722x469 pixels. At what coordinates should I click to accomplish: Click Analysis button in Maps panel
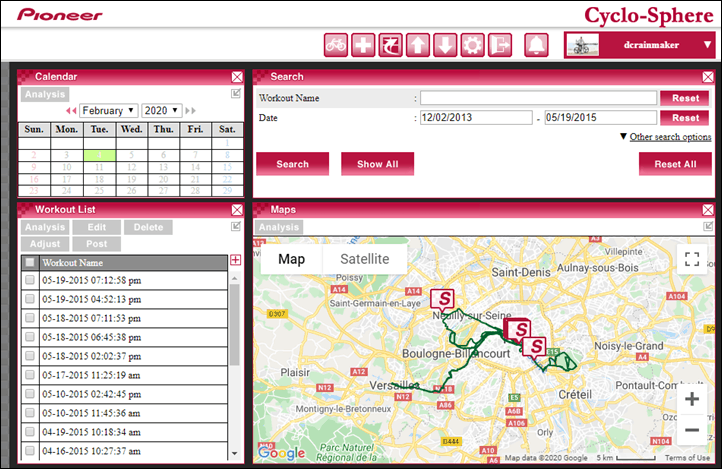click(x=279, y=227)
